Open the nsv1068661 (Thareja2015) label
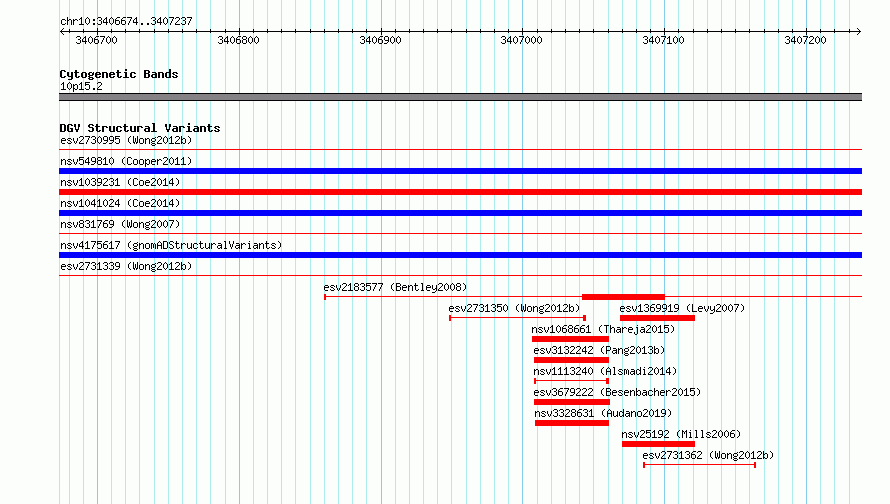890x504 pixels. click(x=603, y=329)
